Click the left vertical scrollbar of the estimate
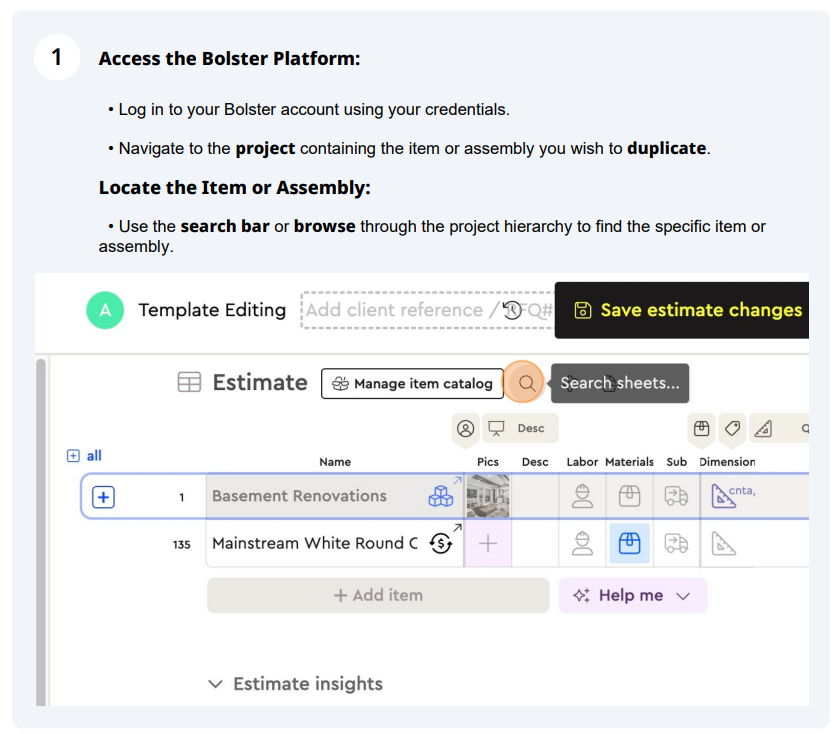This screenshot has width=839, height=734. (41, 532)
